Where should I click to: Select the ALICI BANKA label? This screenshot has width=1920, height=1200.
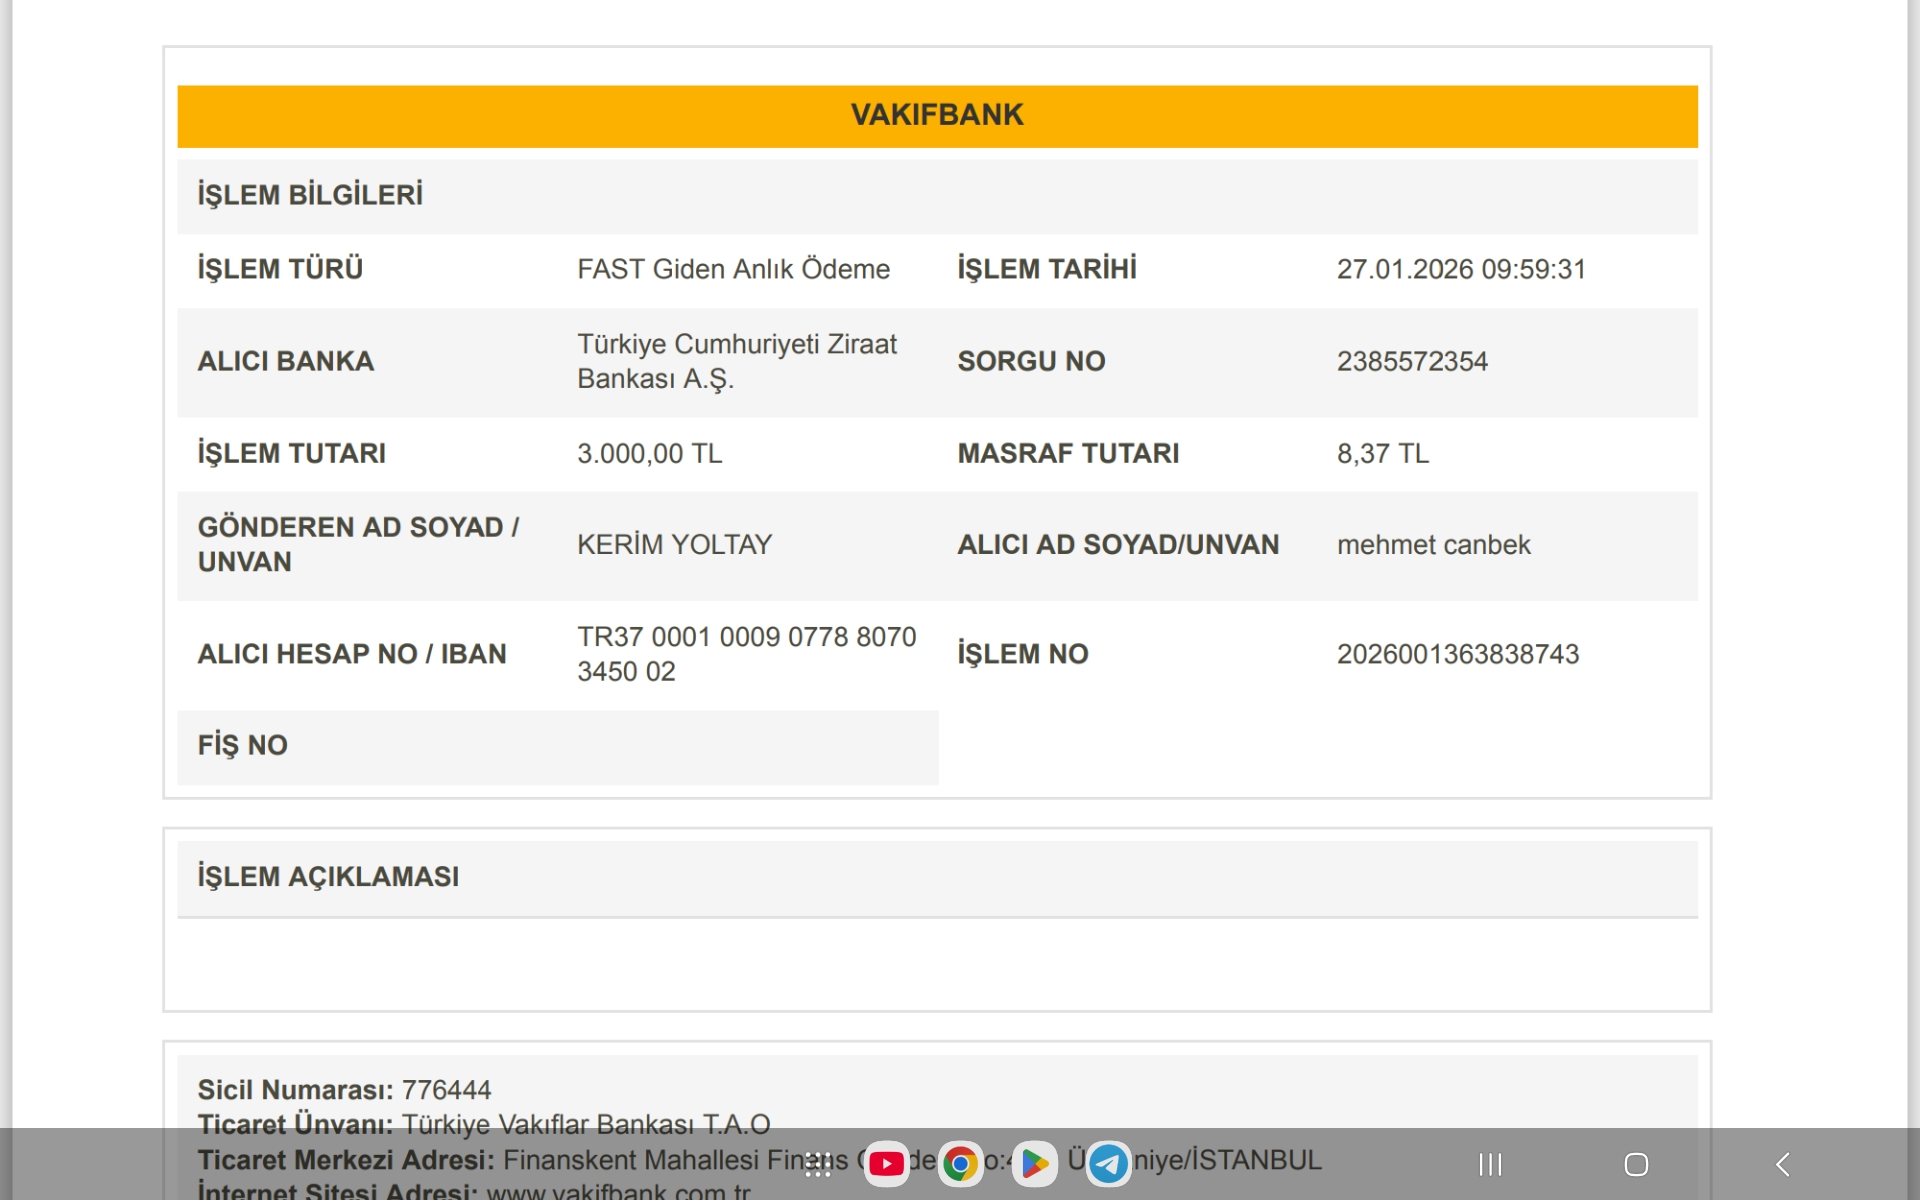tap(285, 361)
